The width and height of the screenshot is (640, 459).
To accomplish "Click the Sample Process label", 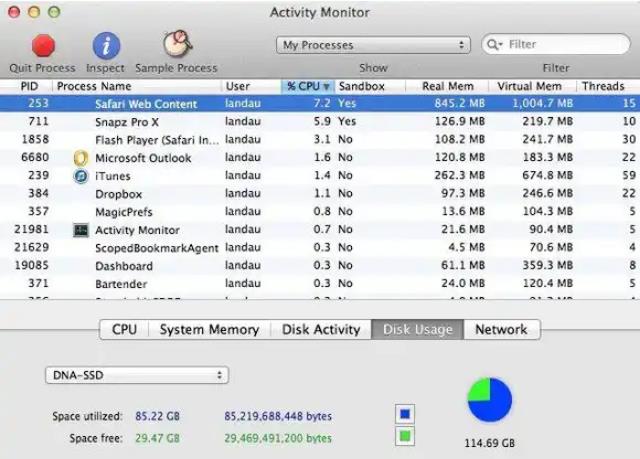I will pyautogui.click(x=176, y=68).
